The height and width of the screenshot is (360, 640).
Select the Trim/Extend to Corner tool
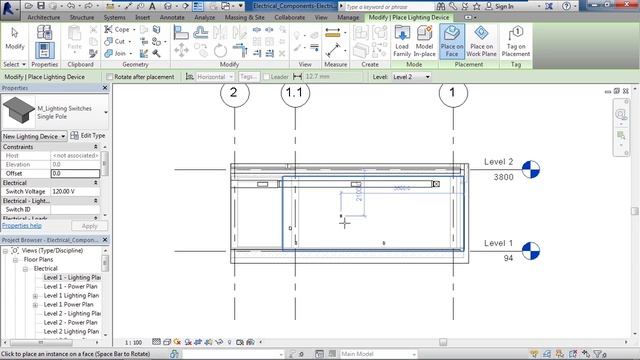pyautogui.click(x=240, y=51)
